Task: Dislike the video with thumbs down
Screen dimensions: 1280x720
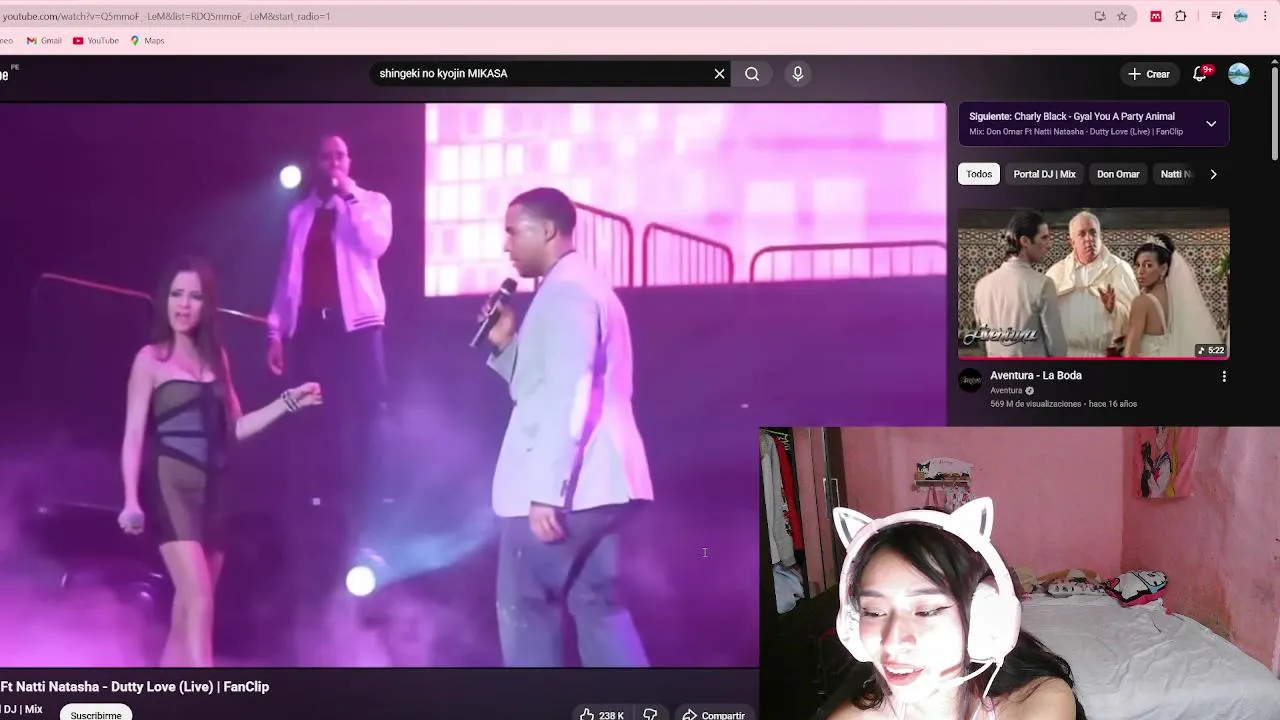Action: [x=650, y=714]
